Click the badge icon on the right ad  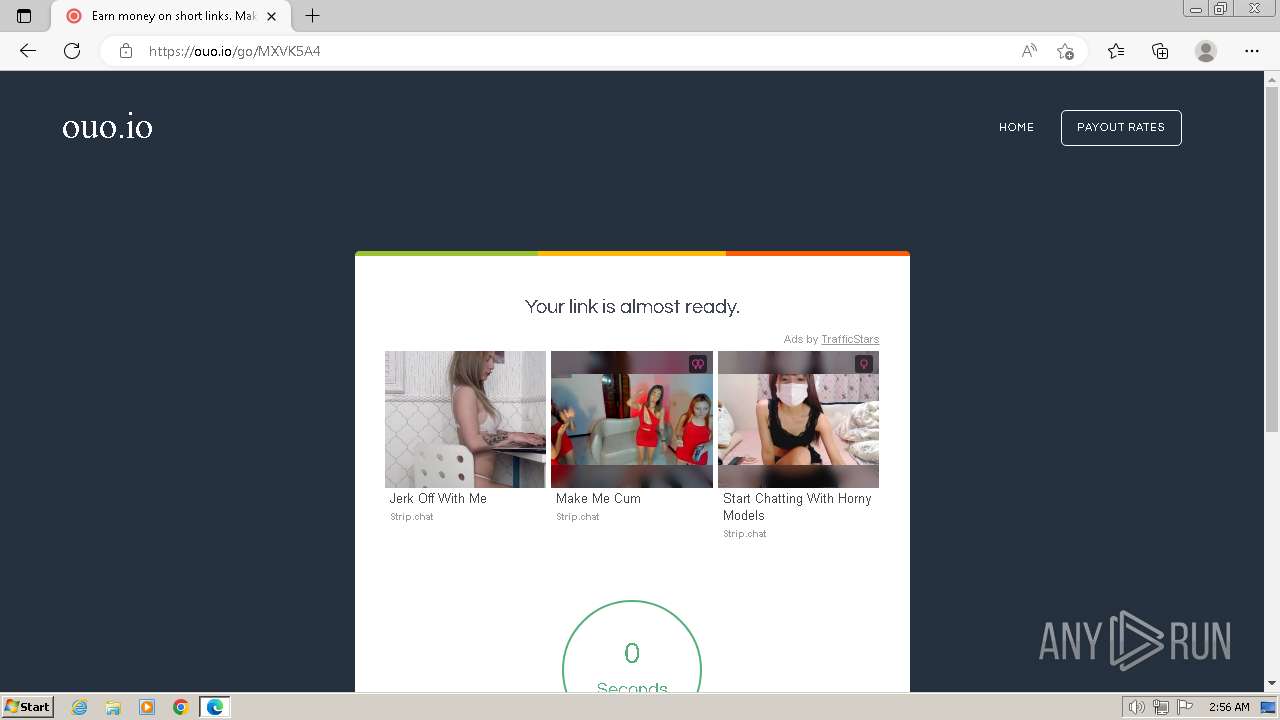tap(864, 364)
